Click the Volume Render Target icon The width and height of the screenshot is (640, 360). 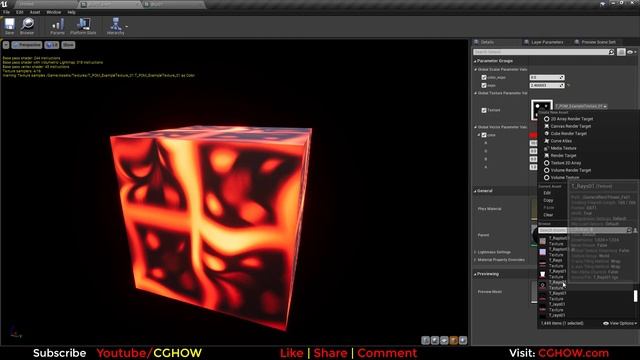pyautogui.click(x=547, y=170)
